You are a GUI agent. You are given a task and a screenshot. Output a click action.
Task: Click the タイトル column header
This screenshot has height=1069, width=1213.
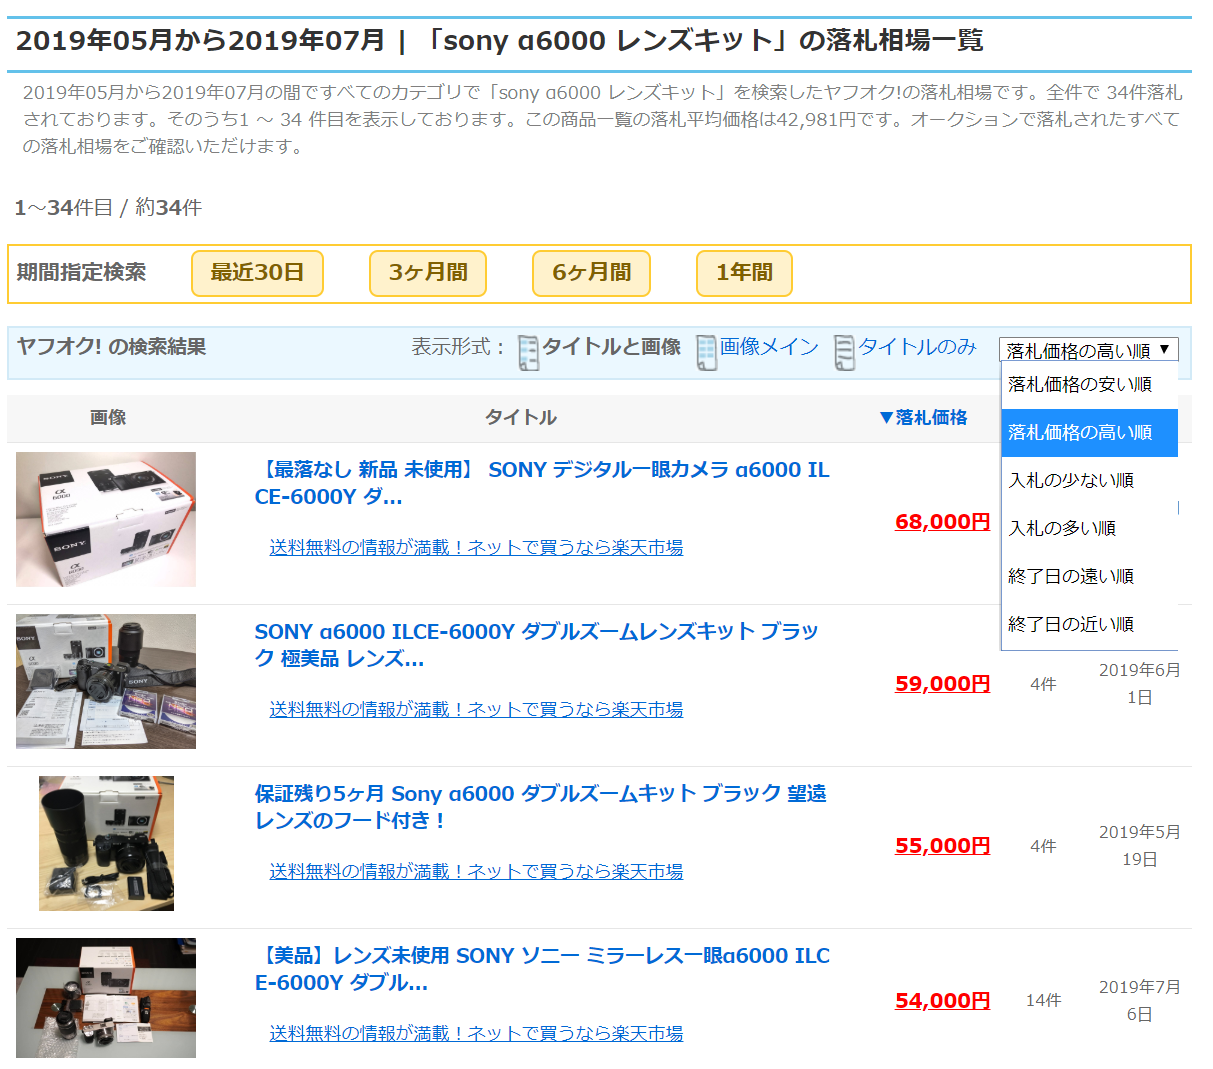pos(521,418)
